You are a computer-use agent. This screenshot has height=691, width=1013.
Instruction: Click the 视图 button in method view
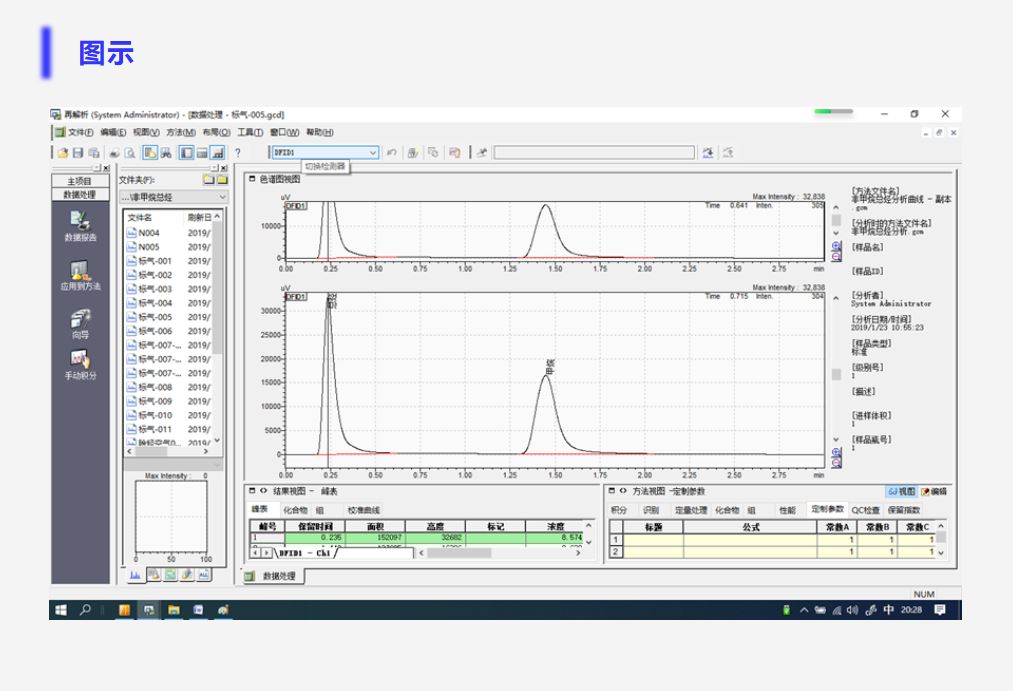tap(901, 491)
